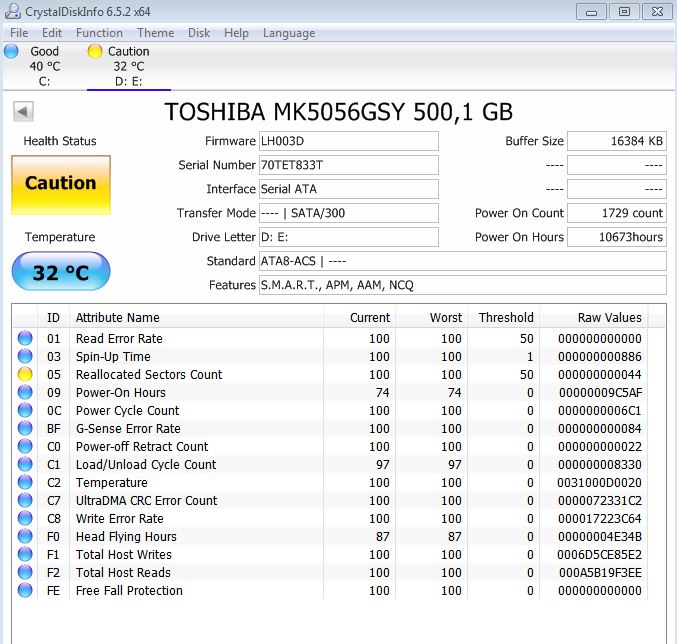
Task: Open the Disk menu
Action: 199,33
